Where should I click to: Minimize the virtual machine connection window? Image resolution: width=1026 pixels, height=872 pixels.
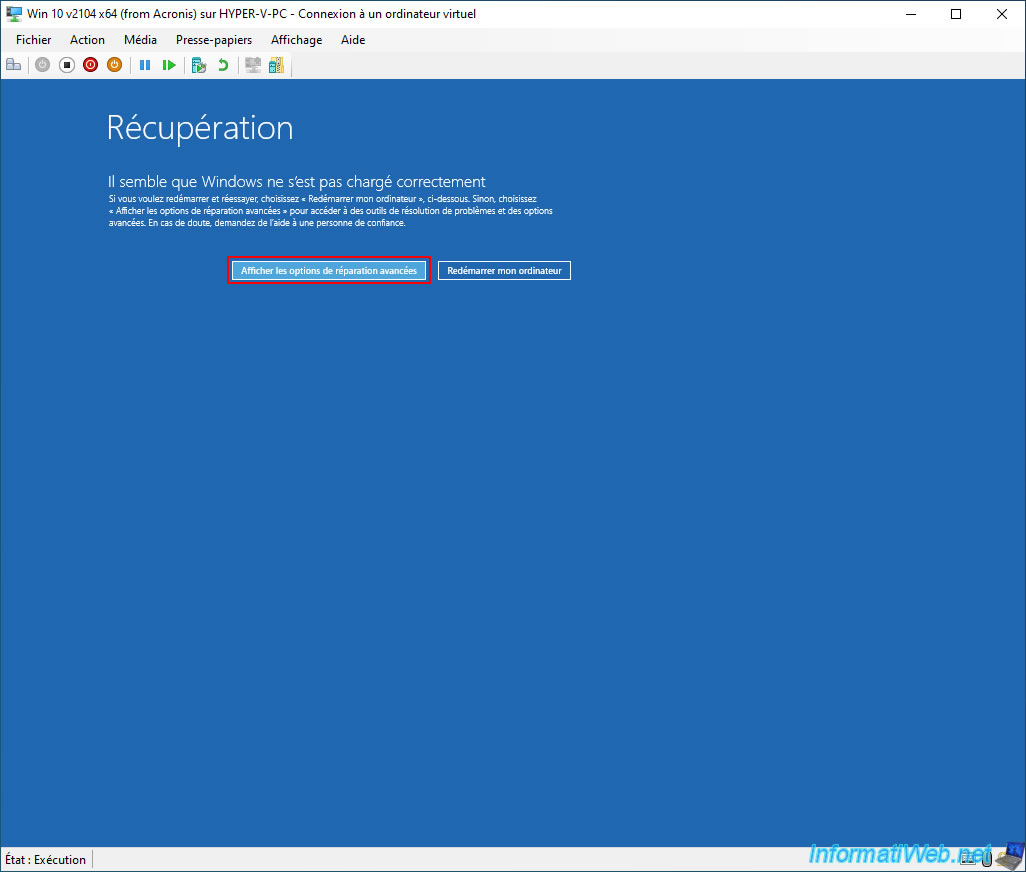(911, 14)
